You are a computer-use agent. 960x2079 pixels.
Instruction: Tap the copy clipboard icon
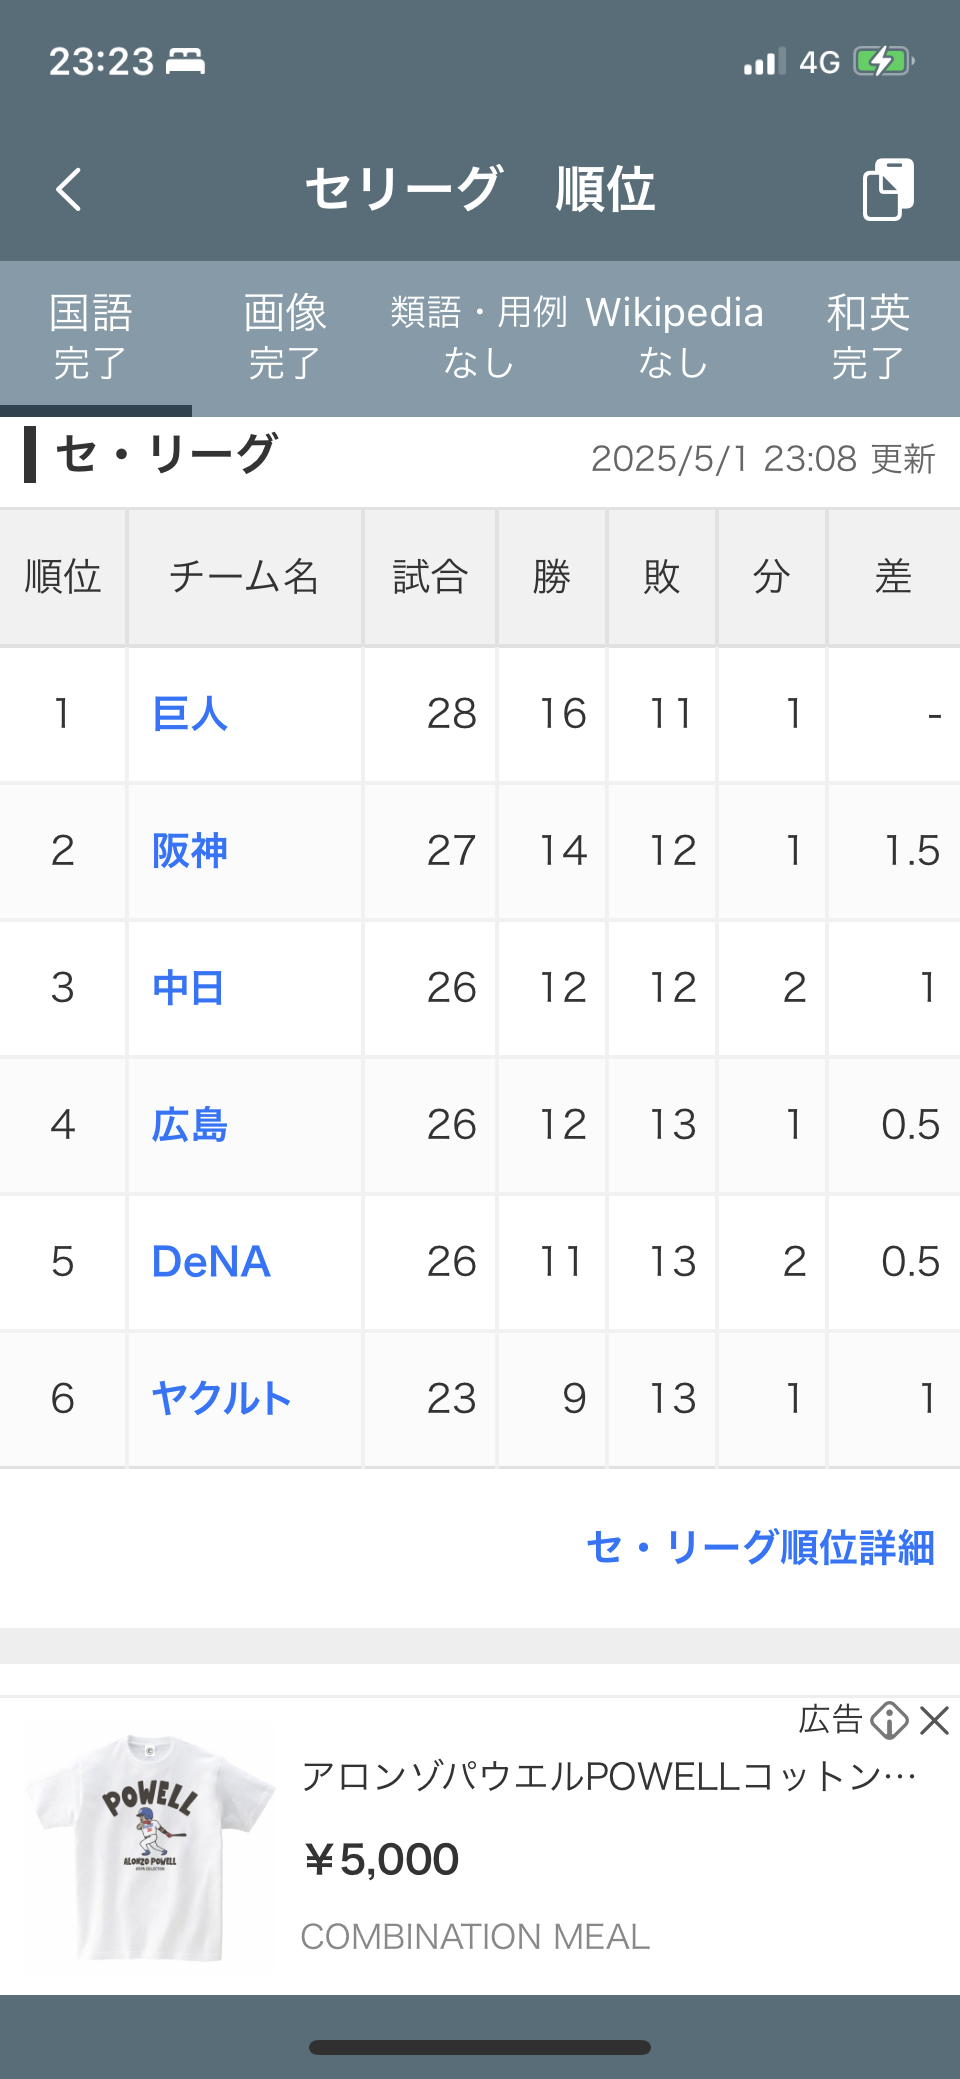888,189
